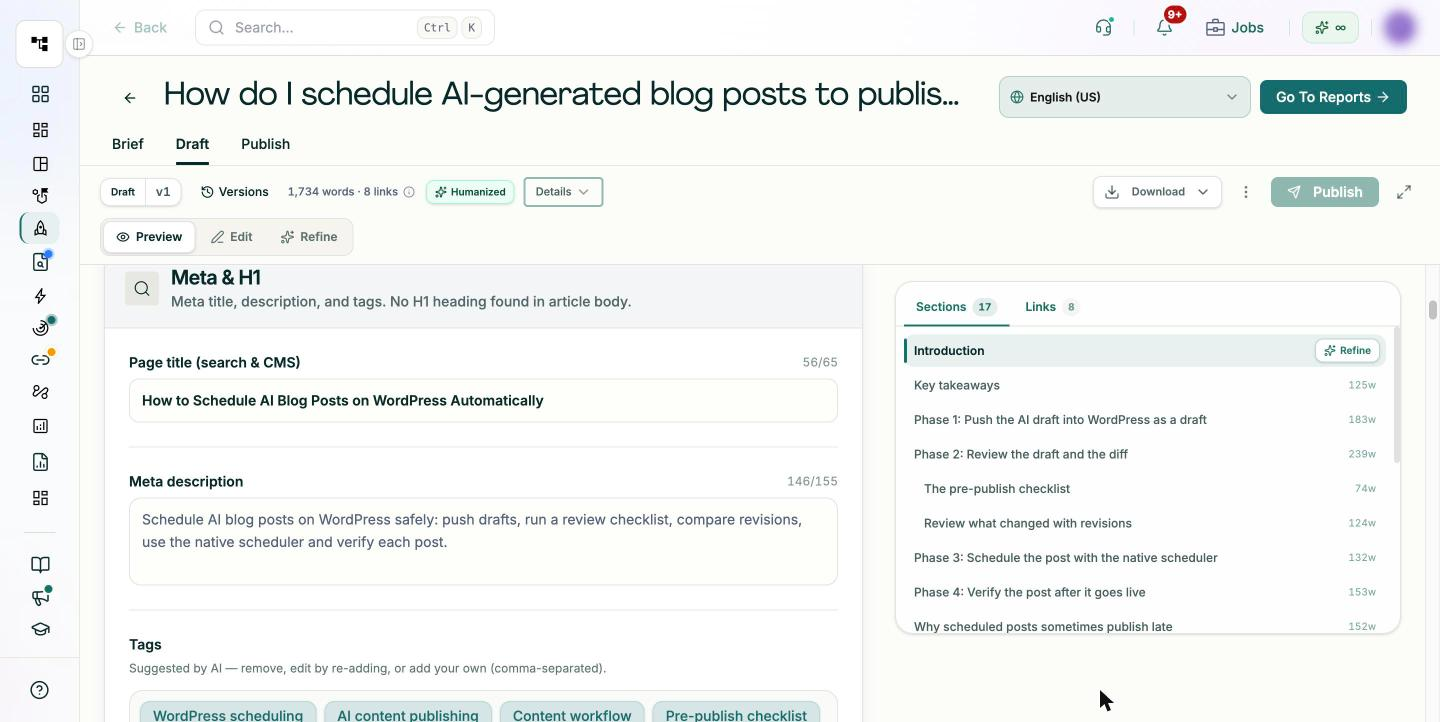Expand editor to fullscreen

pyautogui.click(x=1404, y=192)
